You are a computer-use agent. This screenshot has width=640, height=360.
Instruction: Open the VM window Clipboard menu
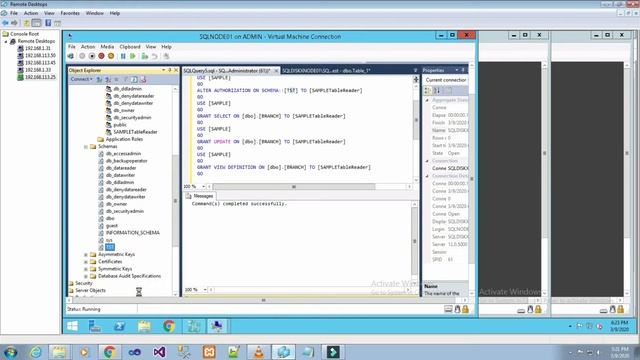(130, 47)
